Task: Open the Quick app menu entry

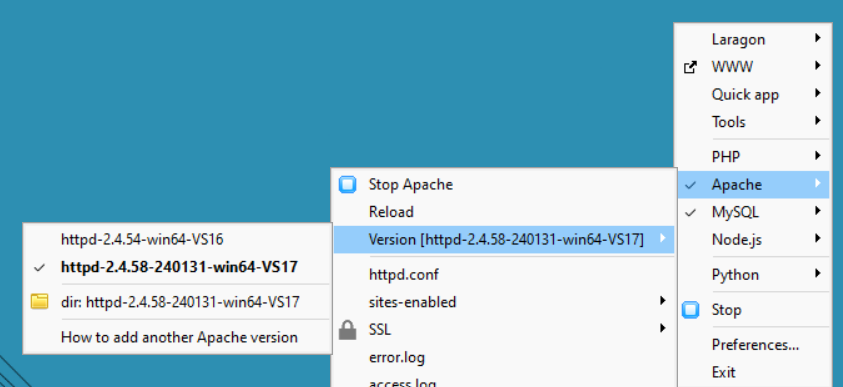Action: coord(753,95)
